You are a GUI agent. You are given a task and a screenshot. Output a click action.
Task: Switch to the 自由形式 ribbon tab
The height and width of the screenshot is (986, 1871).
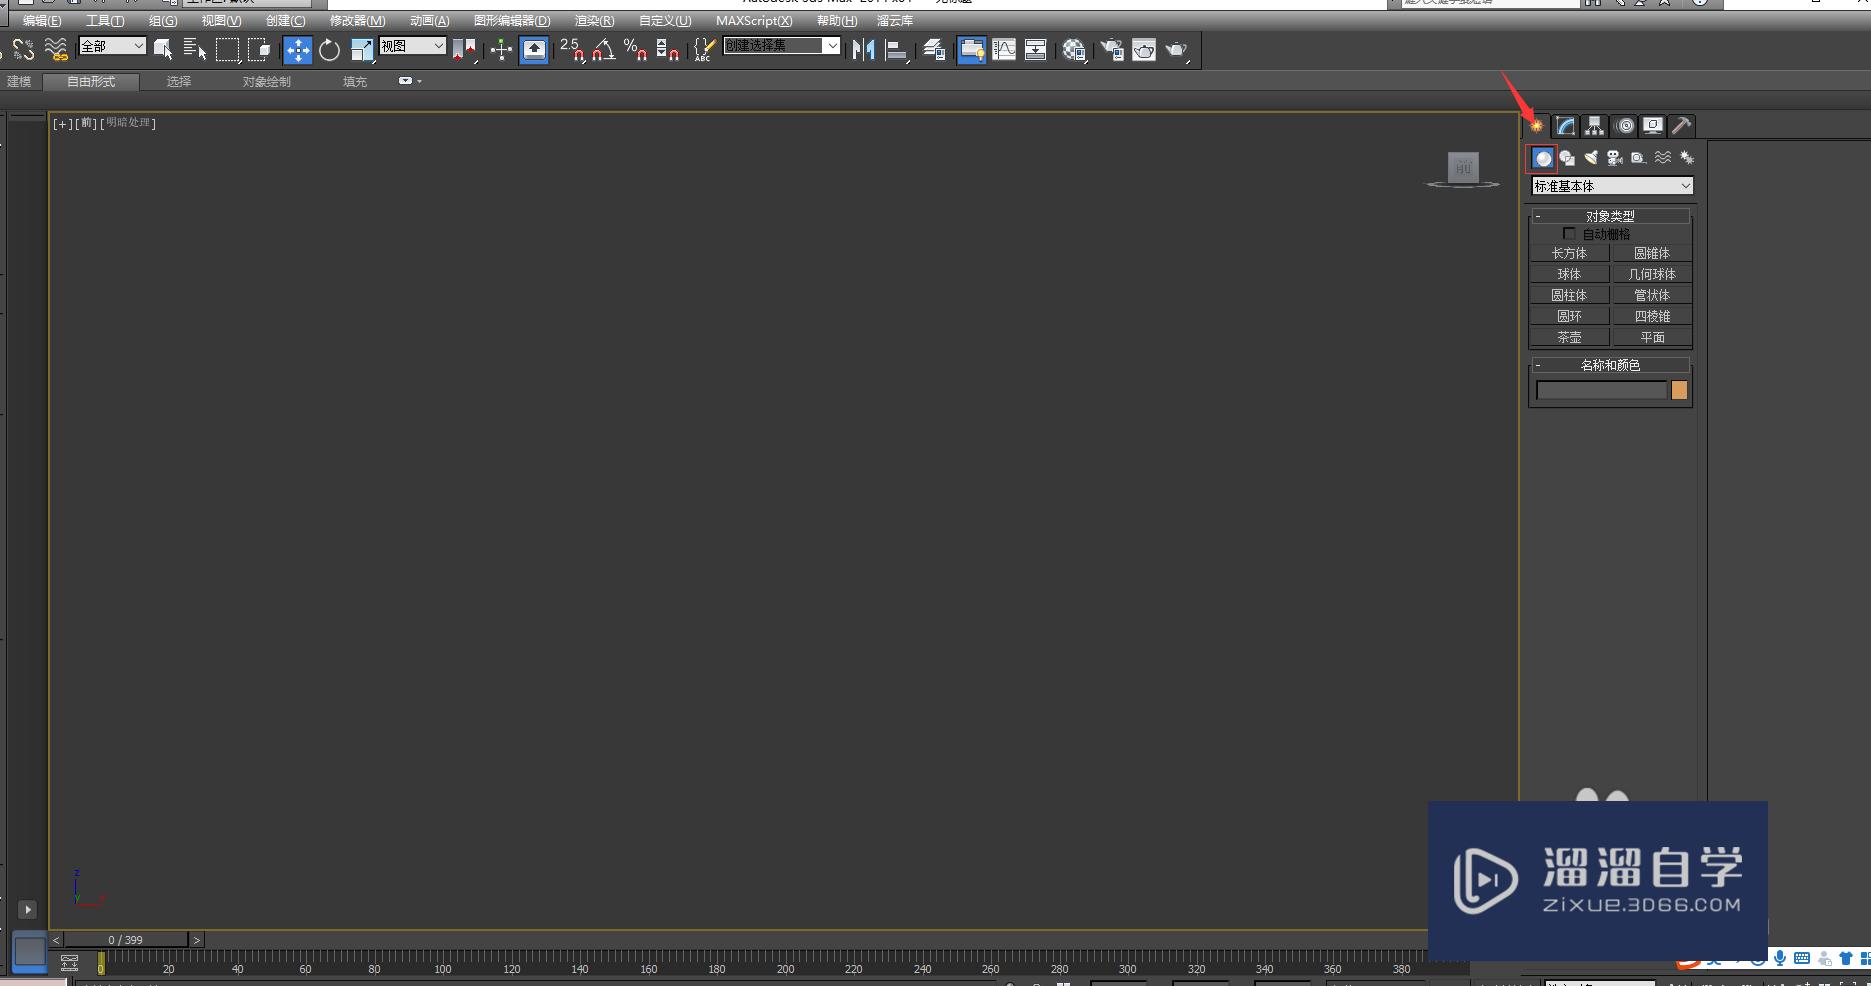(x=91, y=82)
